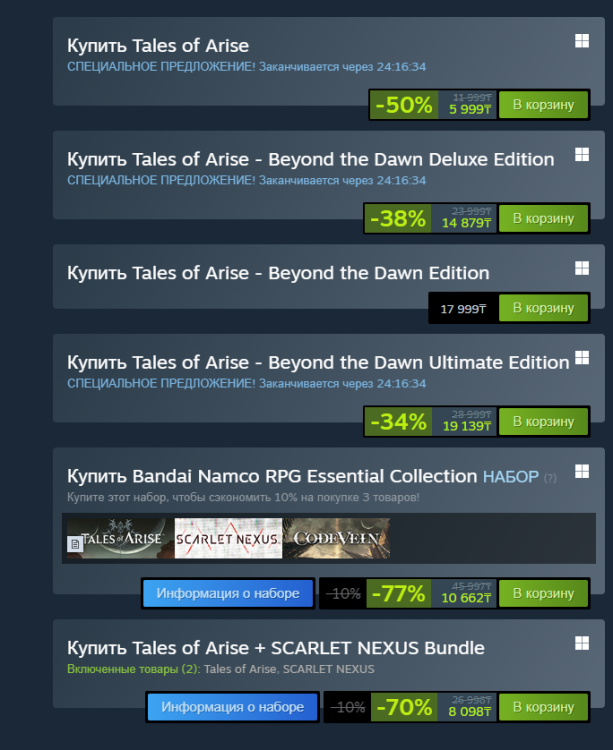This screenshot has height=750, width=613.
Task: Open Scarlet Nexus thumbnail in collection
Action: 228,539
